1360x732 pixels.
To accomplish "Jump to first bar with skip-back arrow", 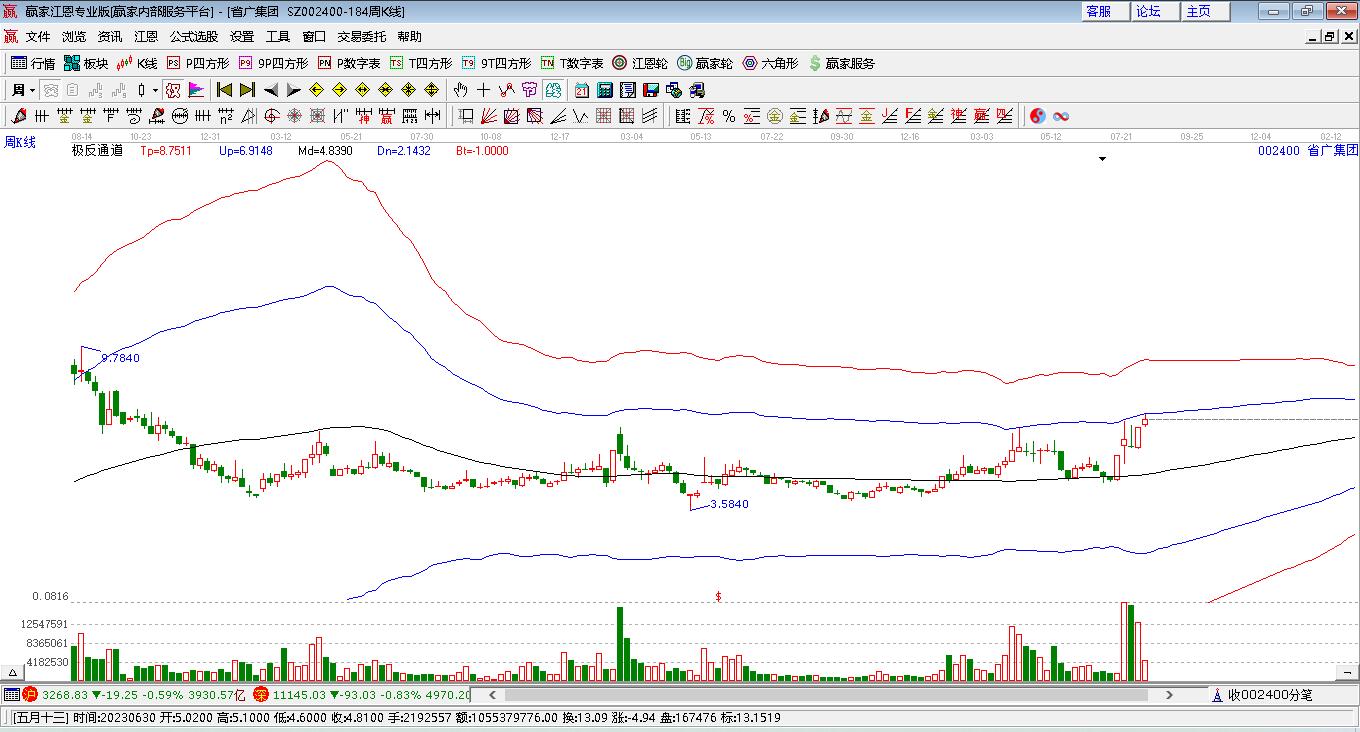I will coord(225,90).
